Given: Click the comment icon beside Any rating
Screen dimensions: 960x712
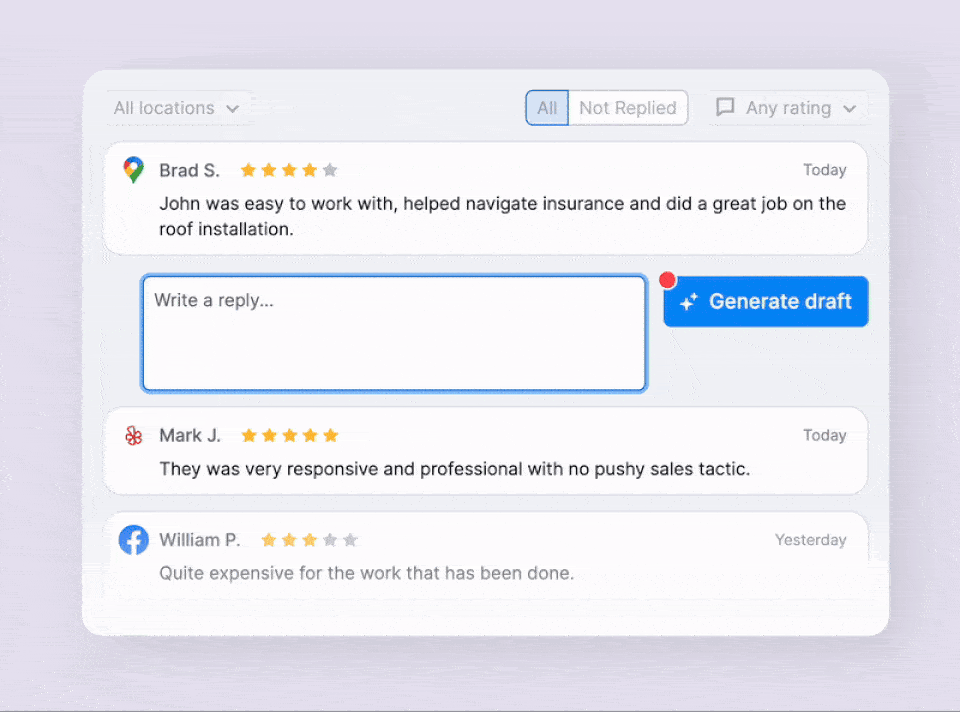Looking at the screenshot, I should point(726,107).
